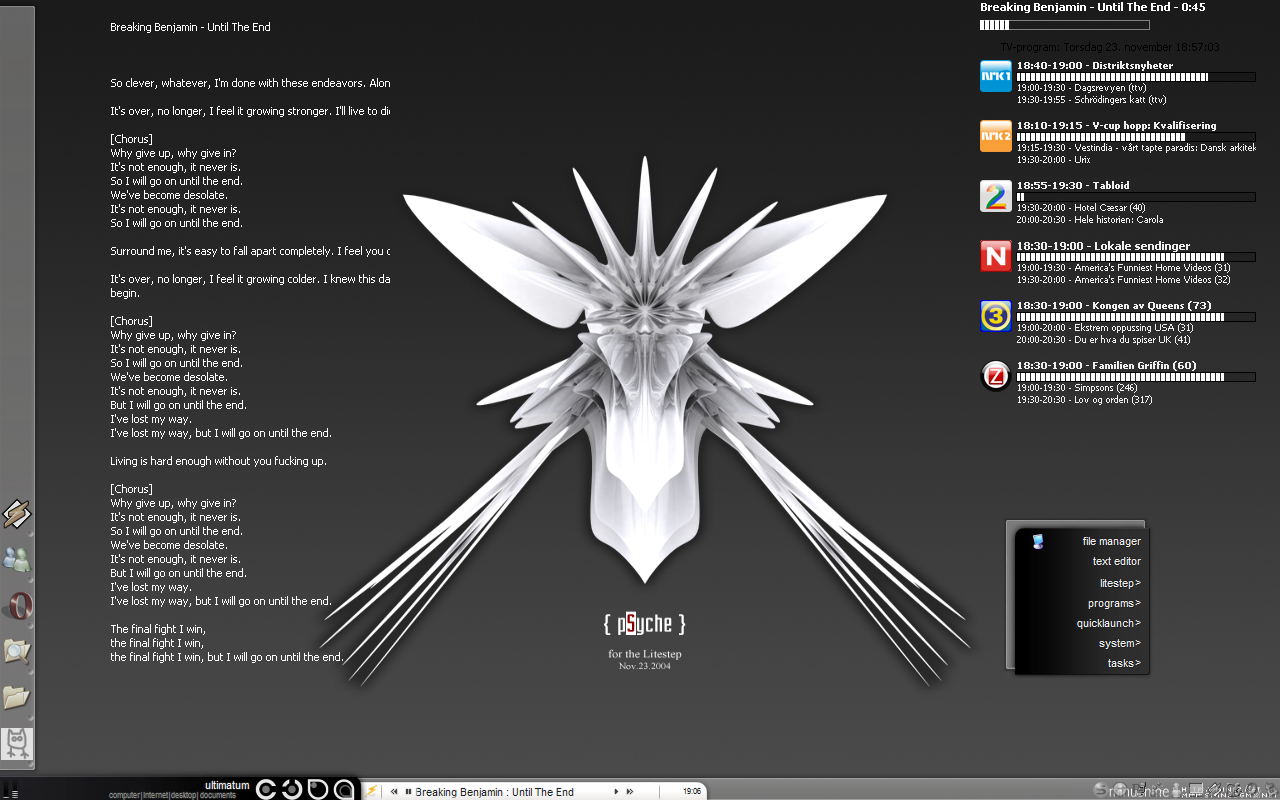Image resolution: width=1280 pixels, height=800 pixels.
Task: Open the folder search magnifier dock icon
Action: 17,652
